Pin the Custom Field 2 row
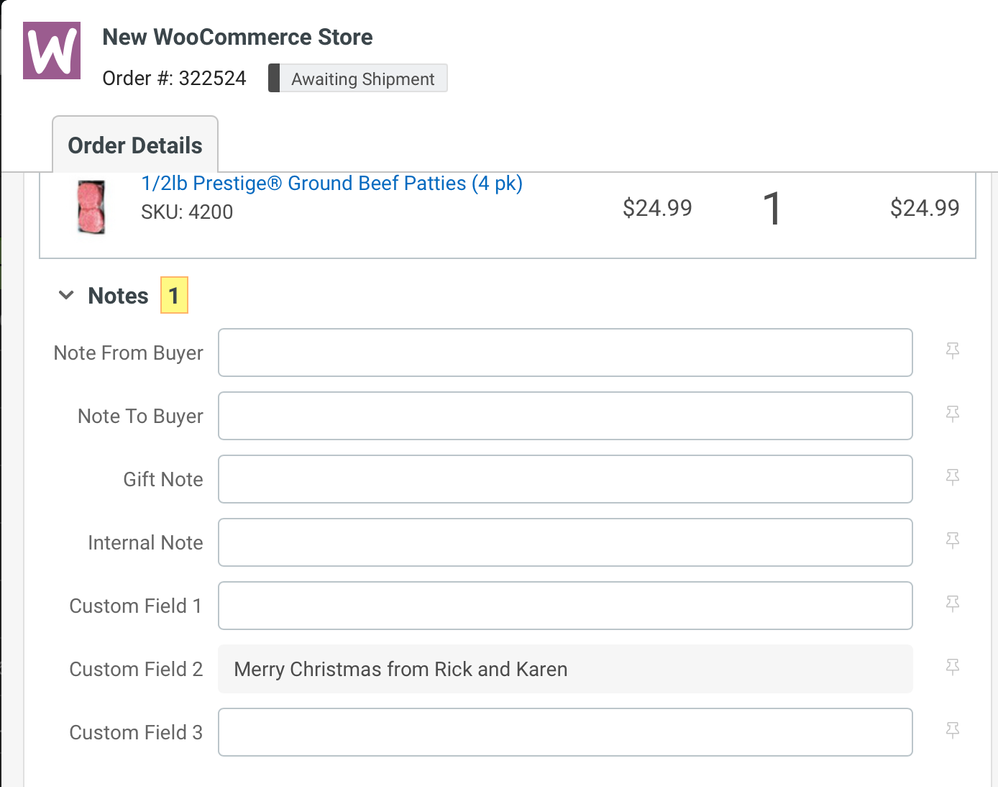Screen dimensions: 998x787 coord(952,667)
